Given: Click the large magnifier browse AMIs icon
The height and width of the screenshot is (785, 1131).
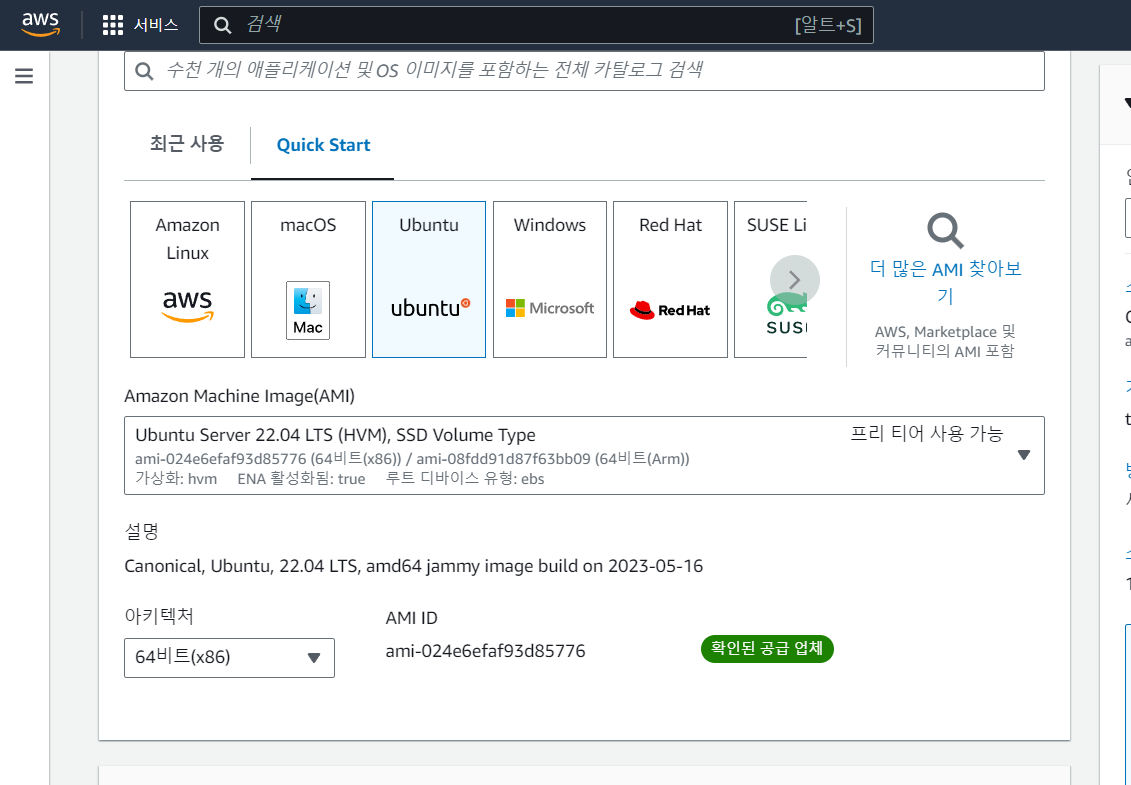Looking at the screenshot, I should point(945,230).
